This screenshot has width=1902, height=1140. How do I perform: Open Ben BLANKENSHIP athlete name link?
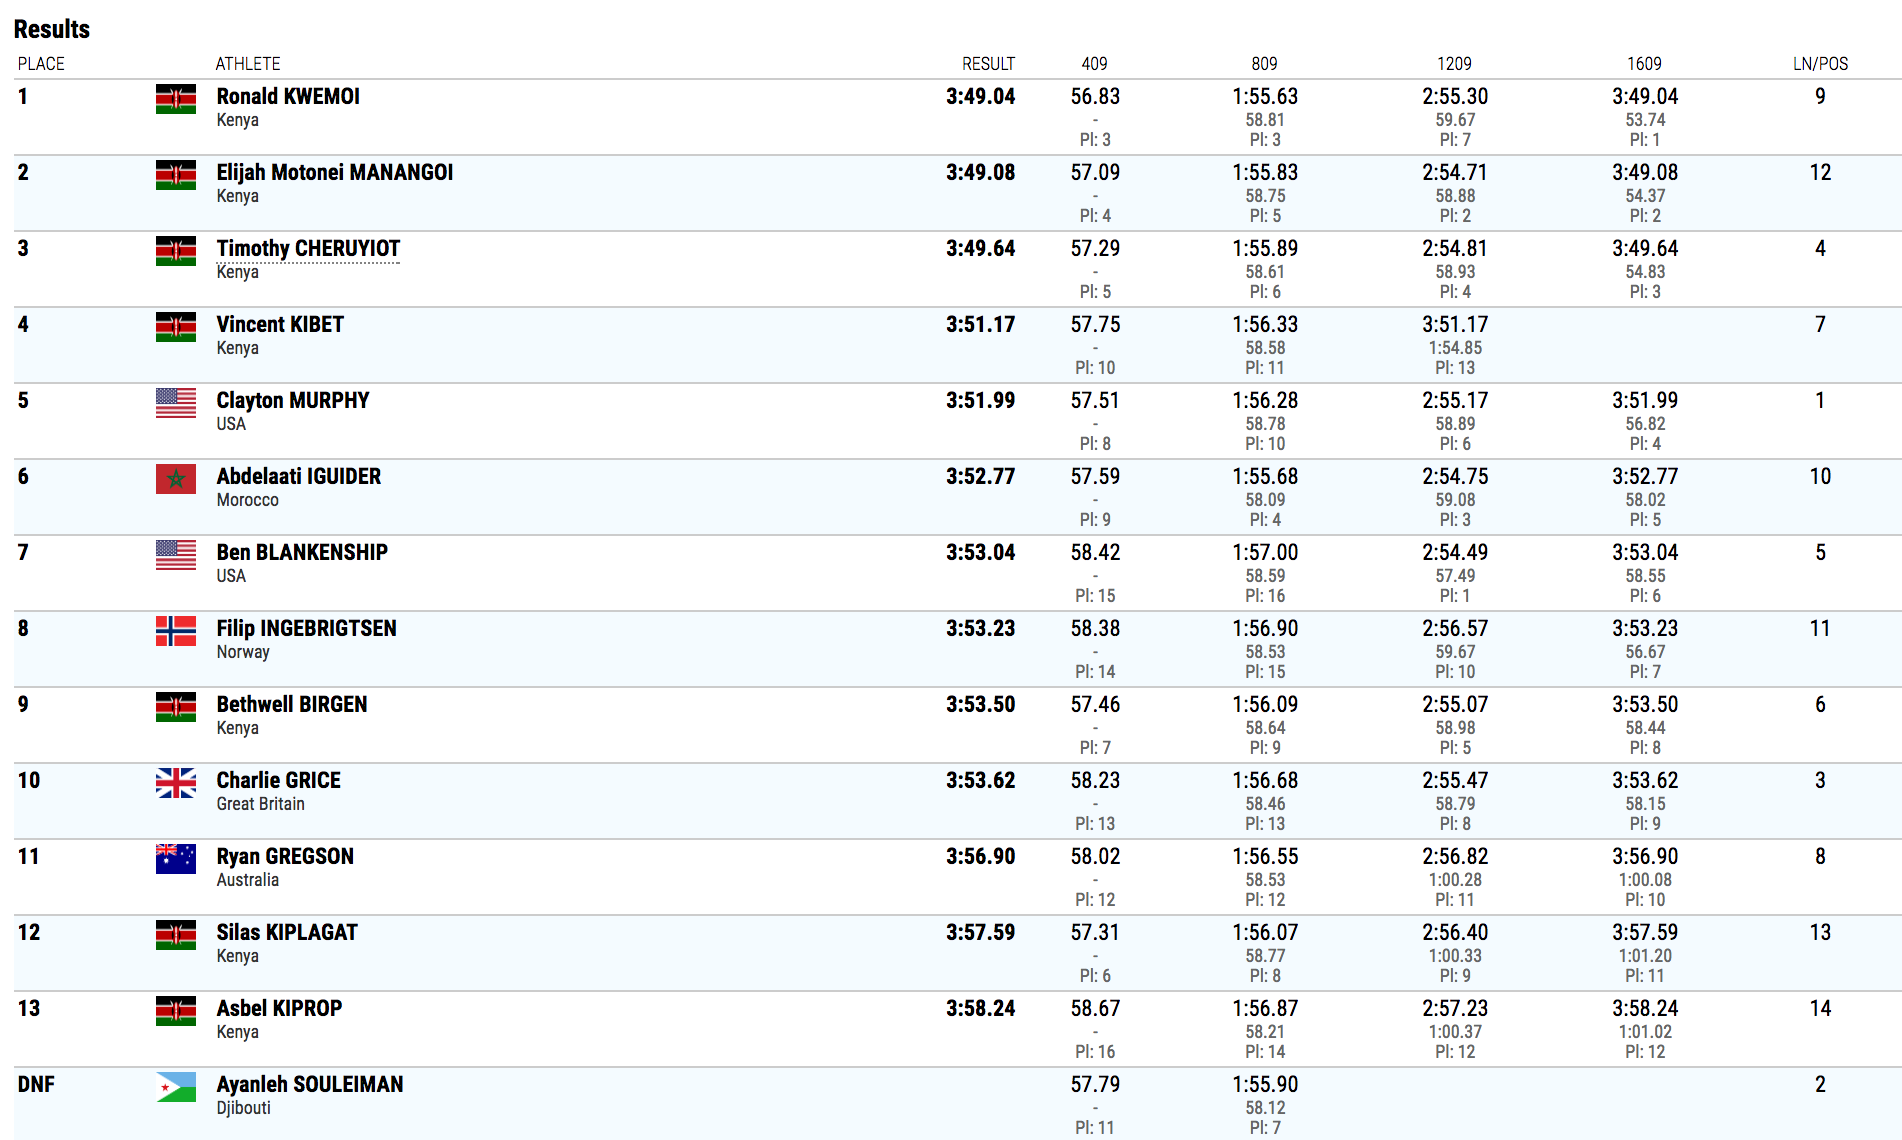click(x=302, y=552)
